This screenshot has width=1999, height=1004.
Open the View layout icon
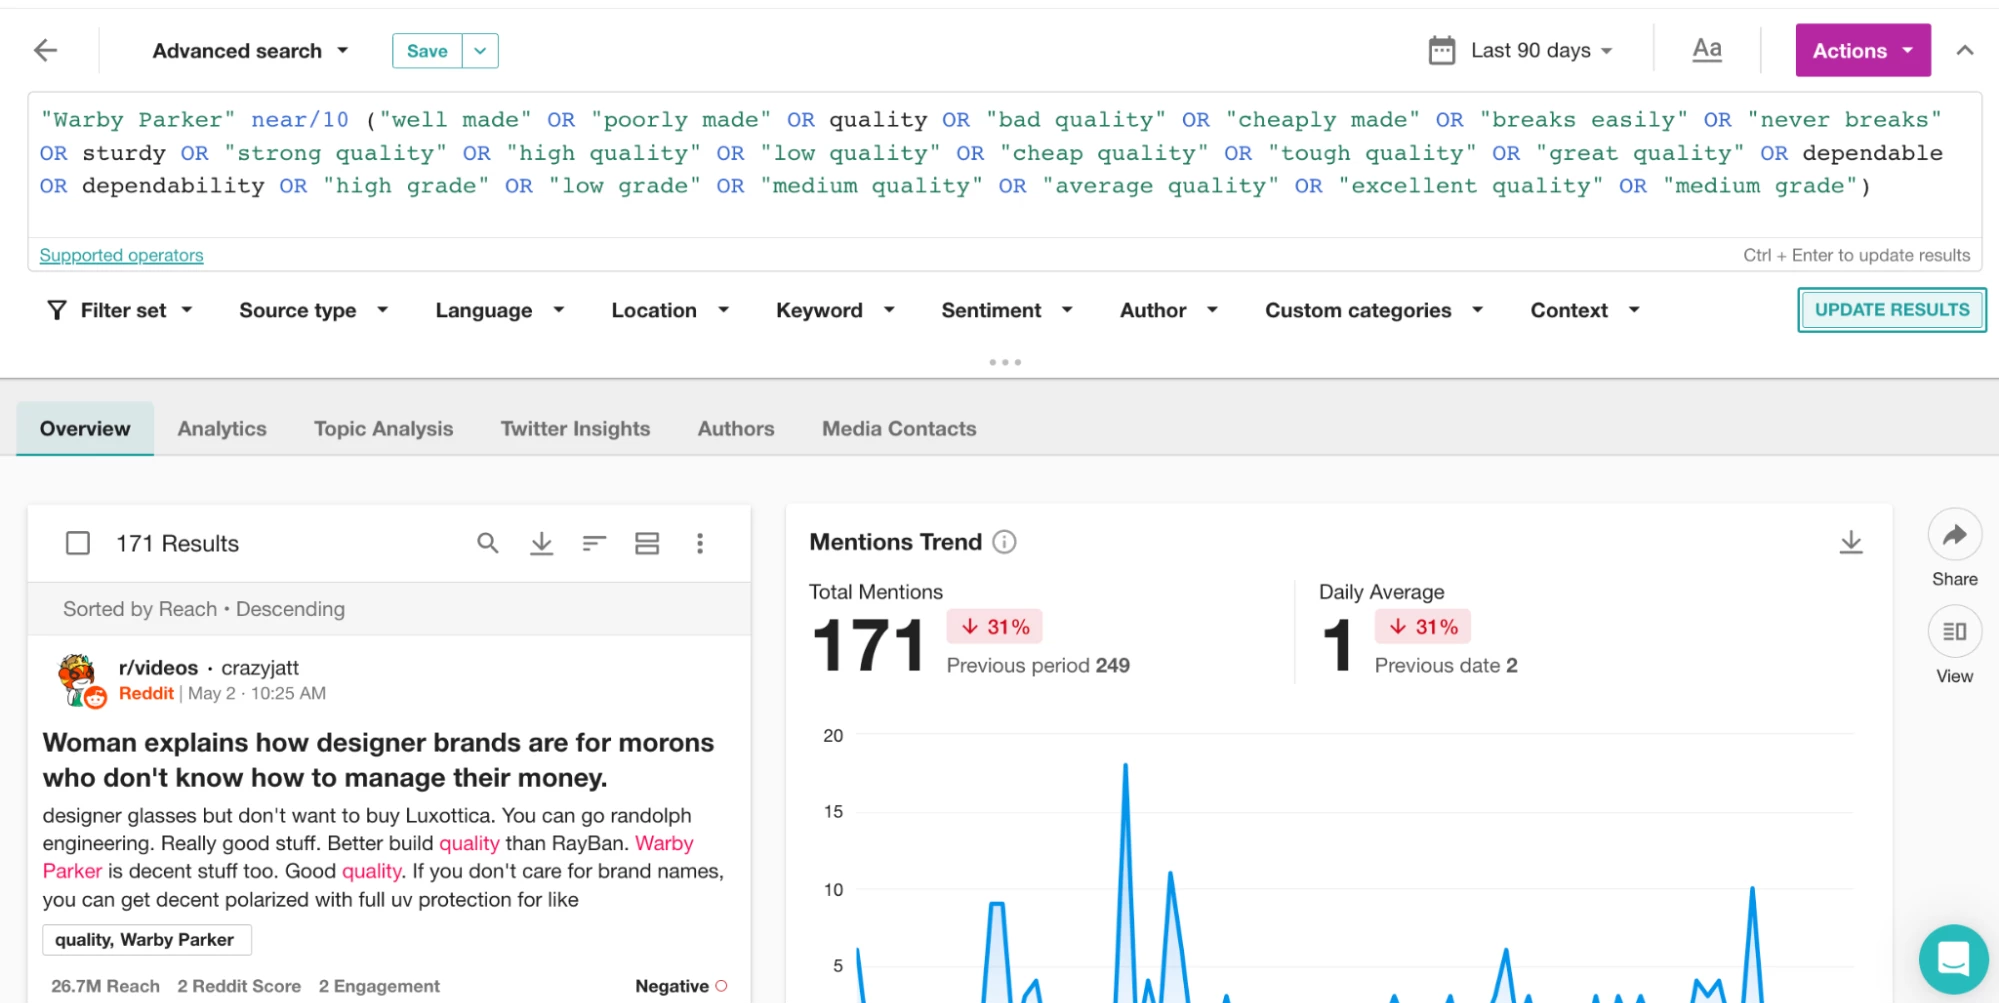pos(1954,632)
